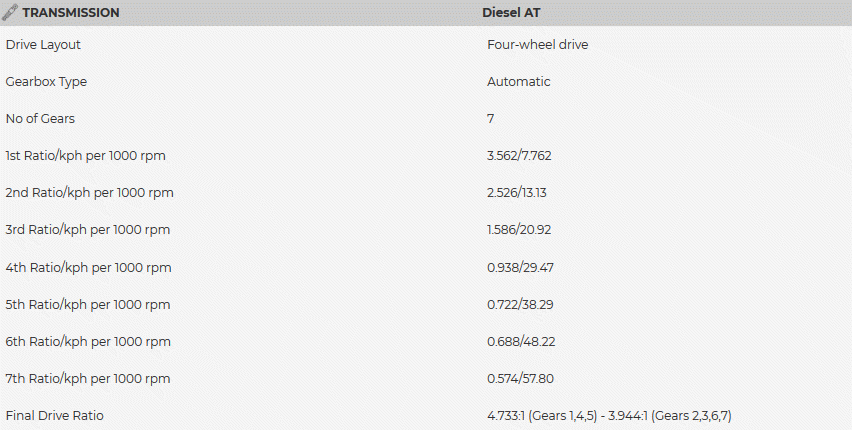This screenshot has width=852, height=430.
Task: Click the Final Drive Ratio label
Action: (x=54, y=415)
